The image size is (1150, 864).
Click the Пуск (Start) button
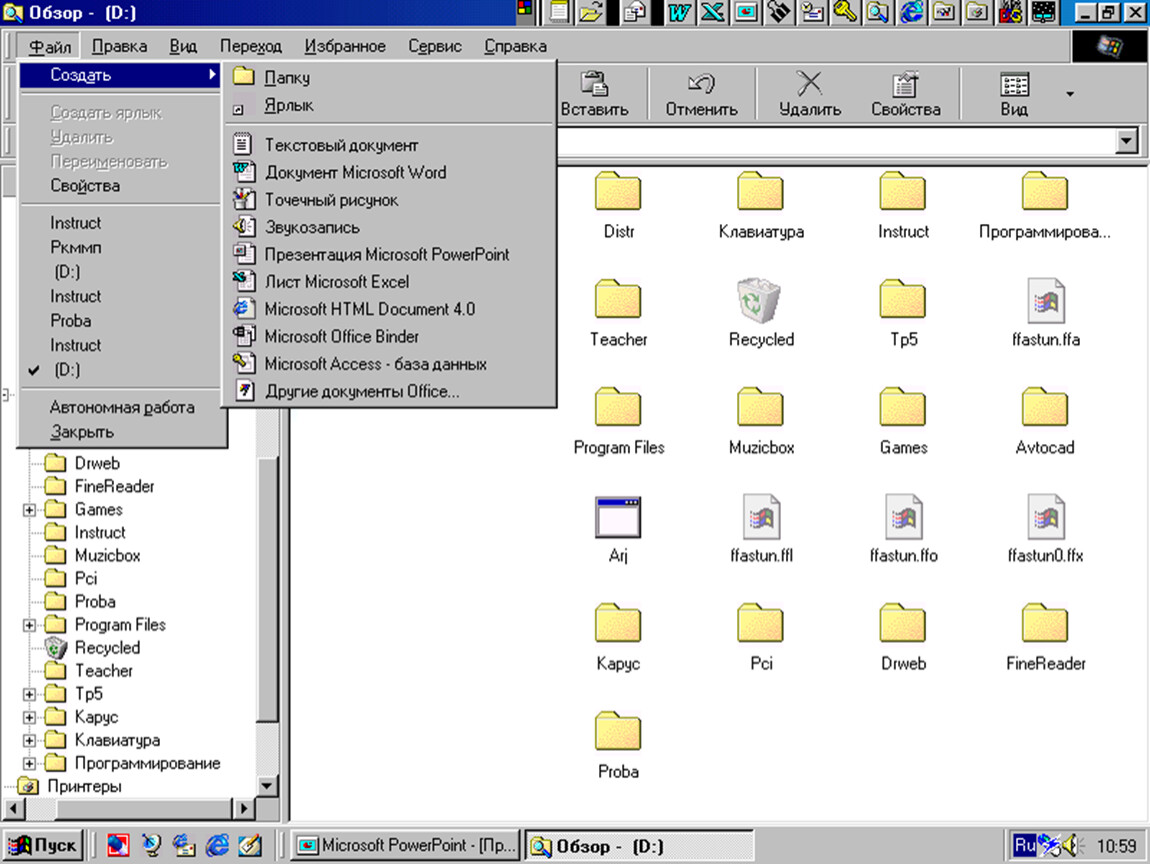click(43, 846)
